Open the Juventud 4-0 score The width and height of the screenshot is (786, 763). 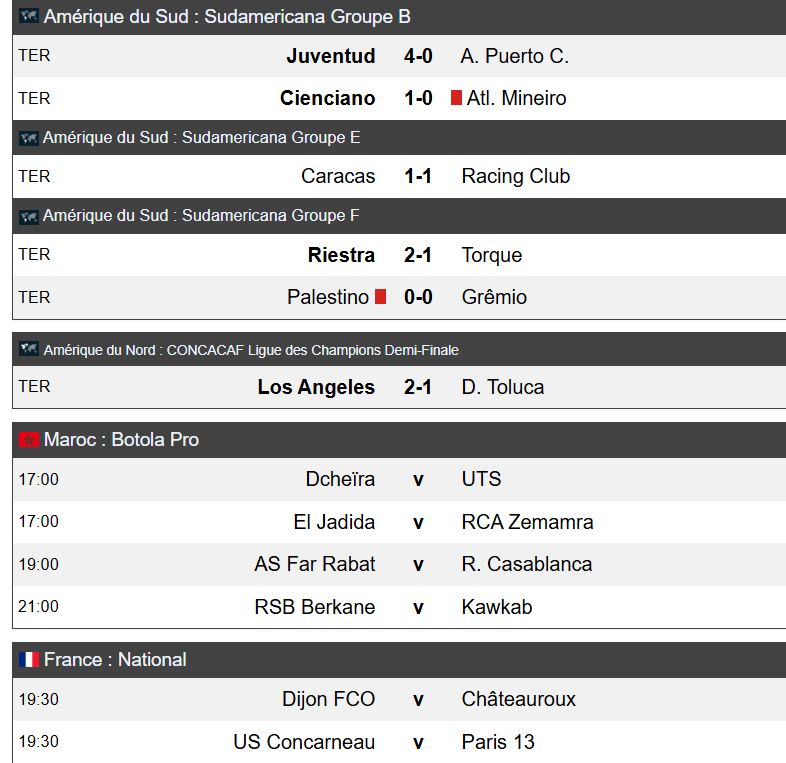pos(418,56)
